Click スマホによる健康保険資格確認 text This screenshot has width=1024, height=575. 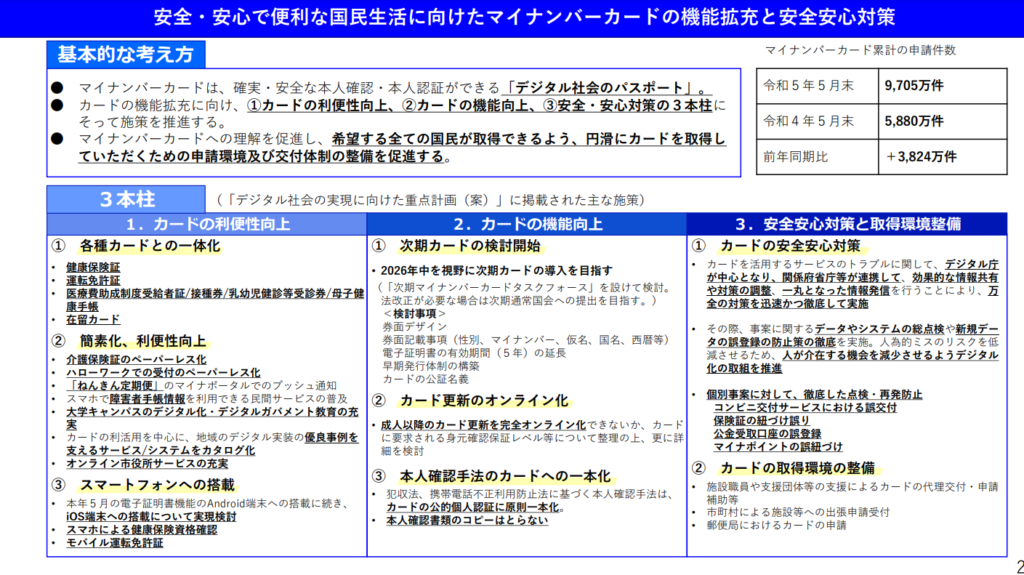[141, 529]
